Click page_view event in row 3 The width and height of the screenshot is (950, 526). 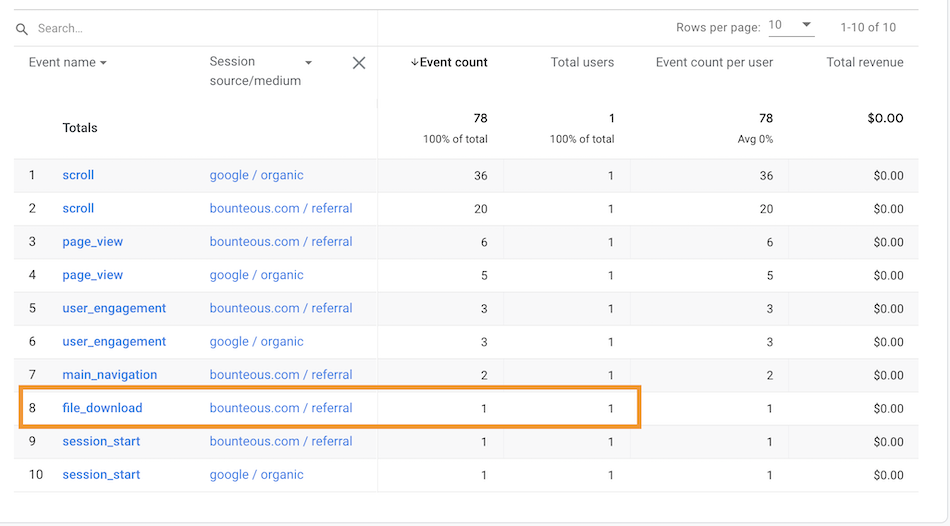tap(93, 242)
